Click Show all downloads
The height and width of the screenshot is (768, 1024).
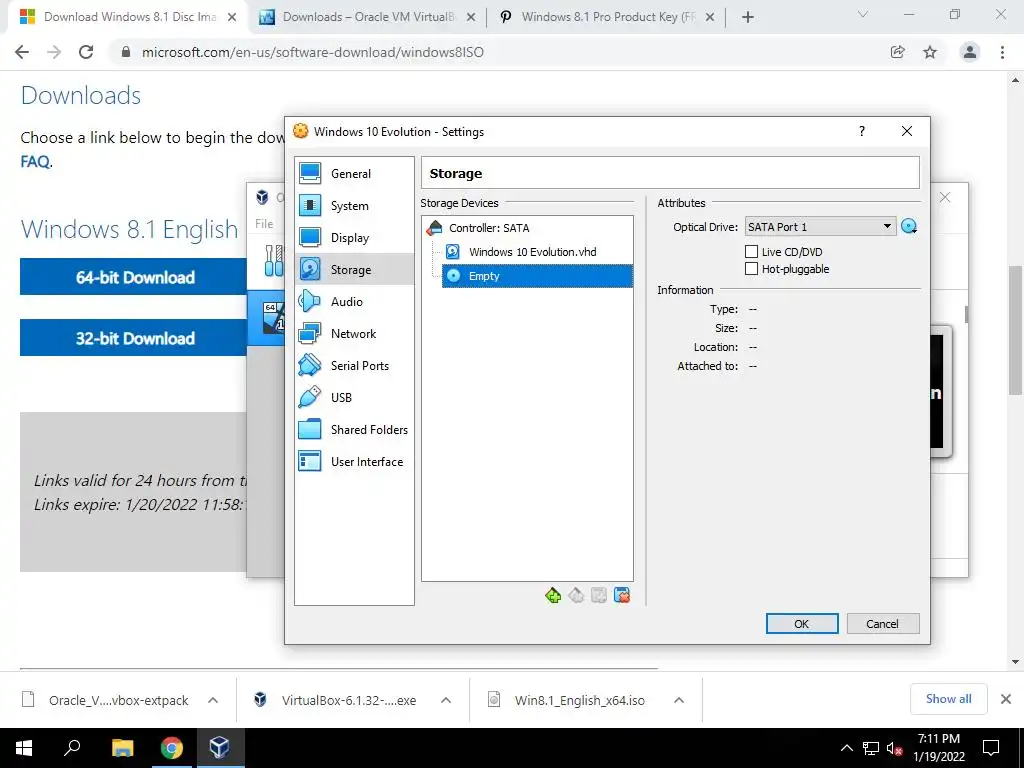[948, 699]
